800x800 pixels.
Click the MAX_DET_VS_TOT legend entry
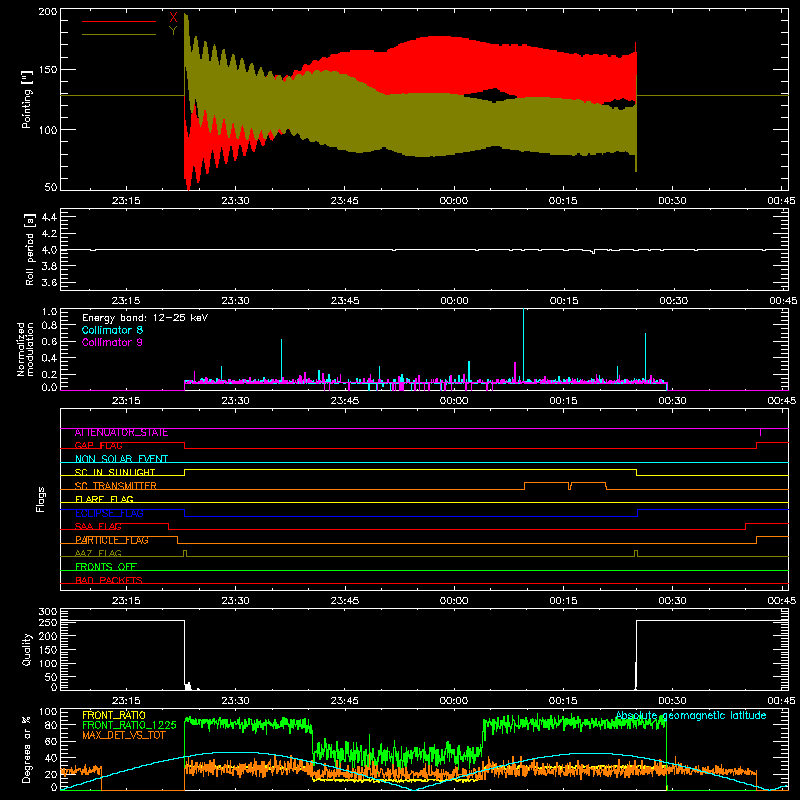(x=123, y=735)
